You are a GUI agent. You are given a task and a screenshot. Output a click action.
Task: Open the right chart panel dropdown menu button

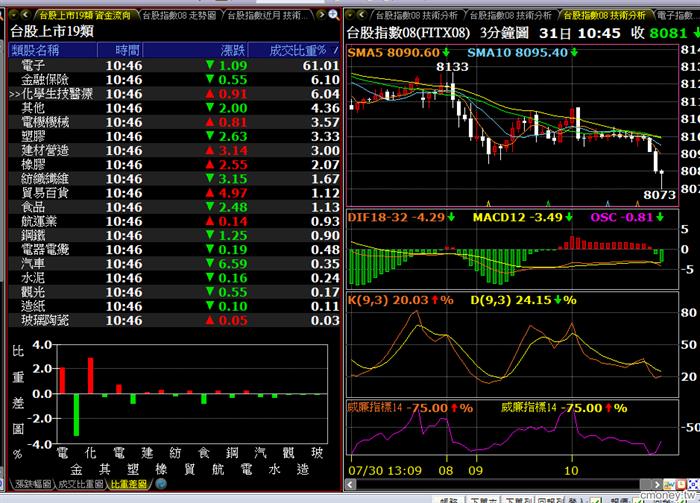350,15
